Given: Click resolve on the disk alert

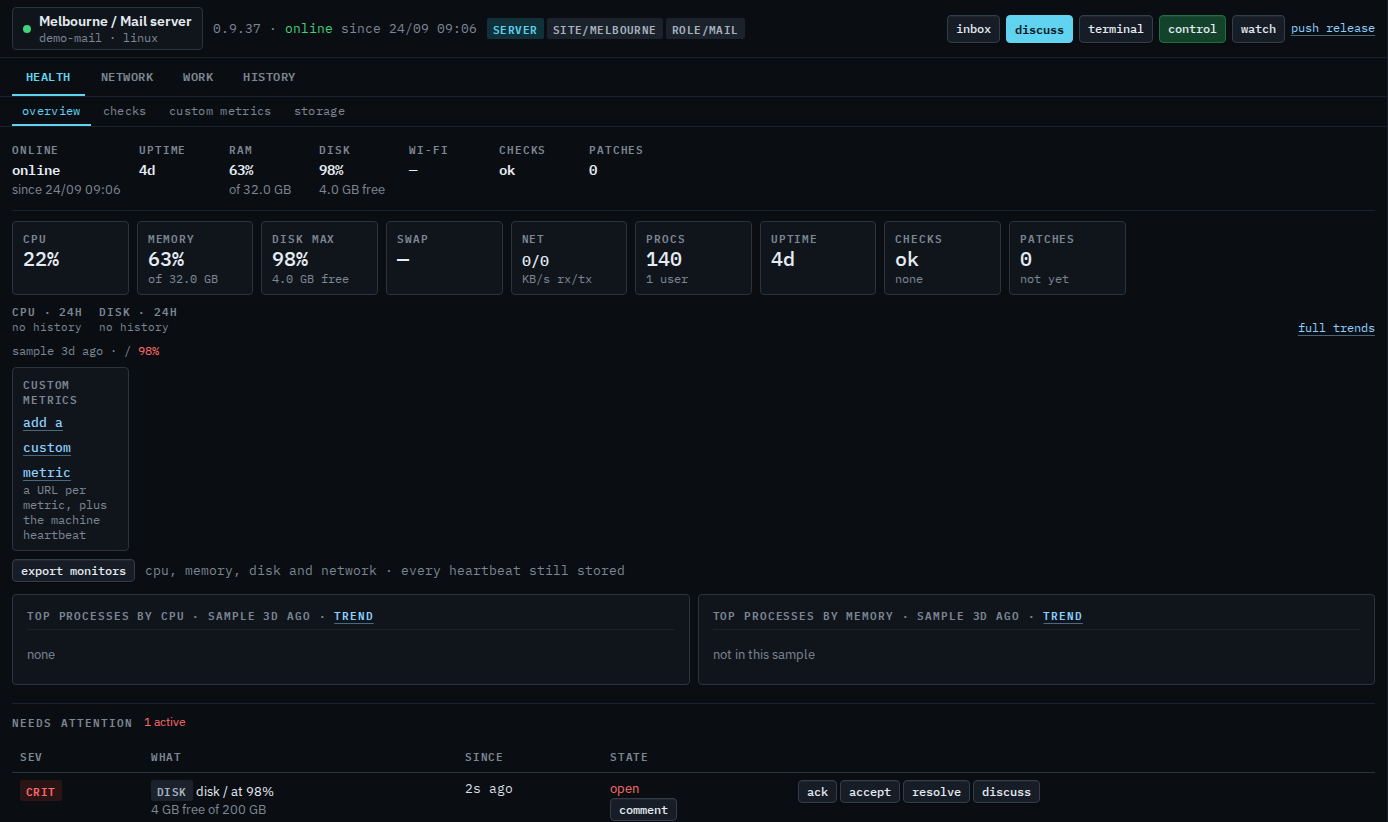Looking at the screenshot, I should tap(936, 792).
